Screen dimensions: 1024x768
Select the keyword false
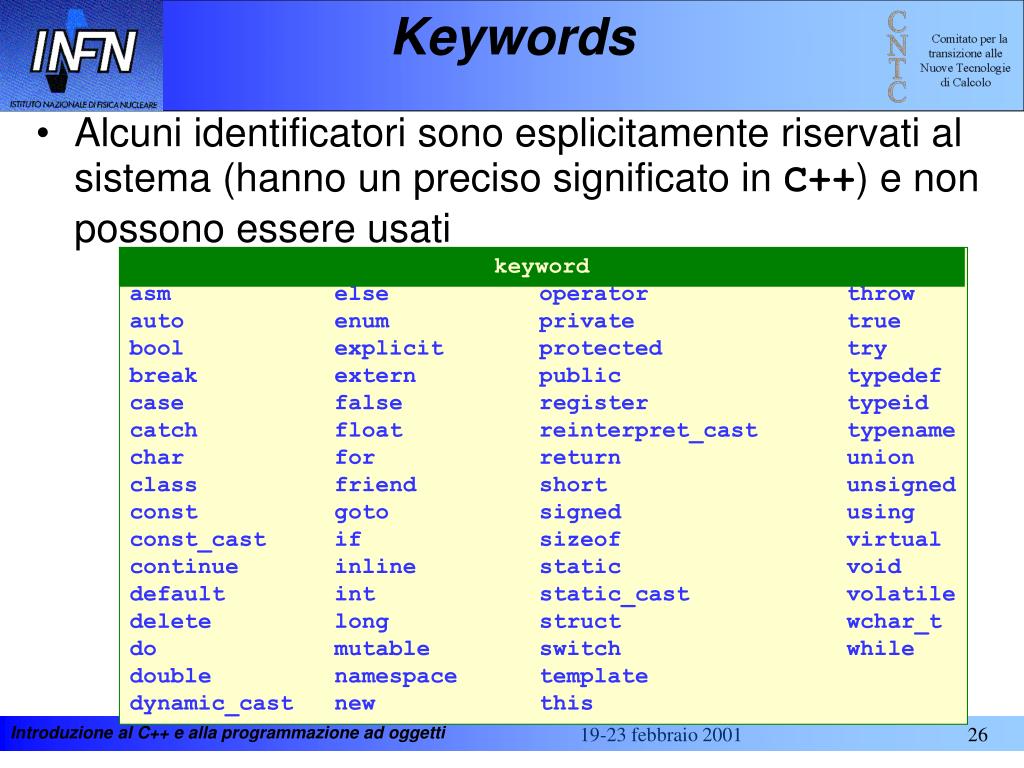tap(369, 403)
